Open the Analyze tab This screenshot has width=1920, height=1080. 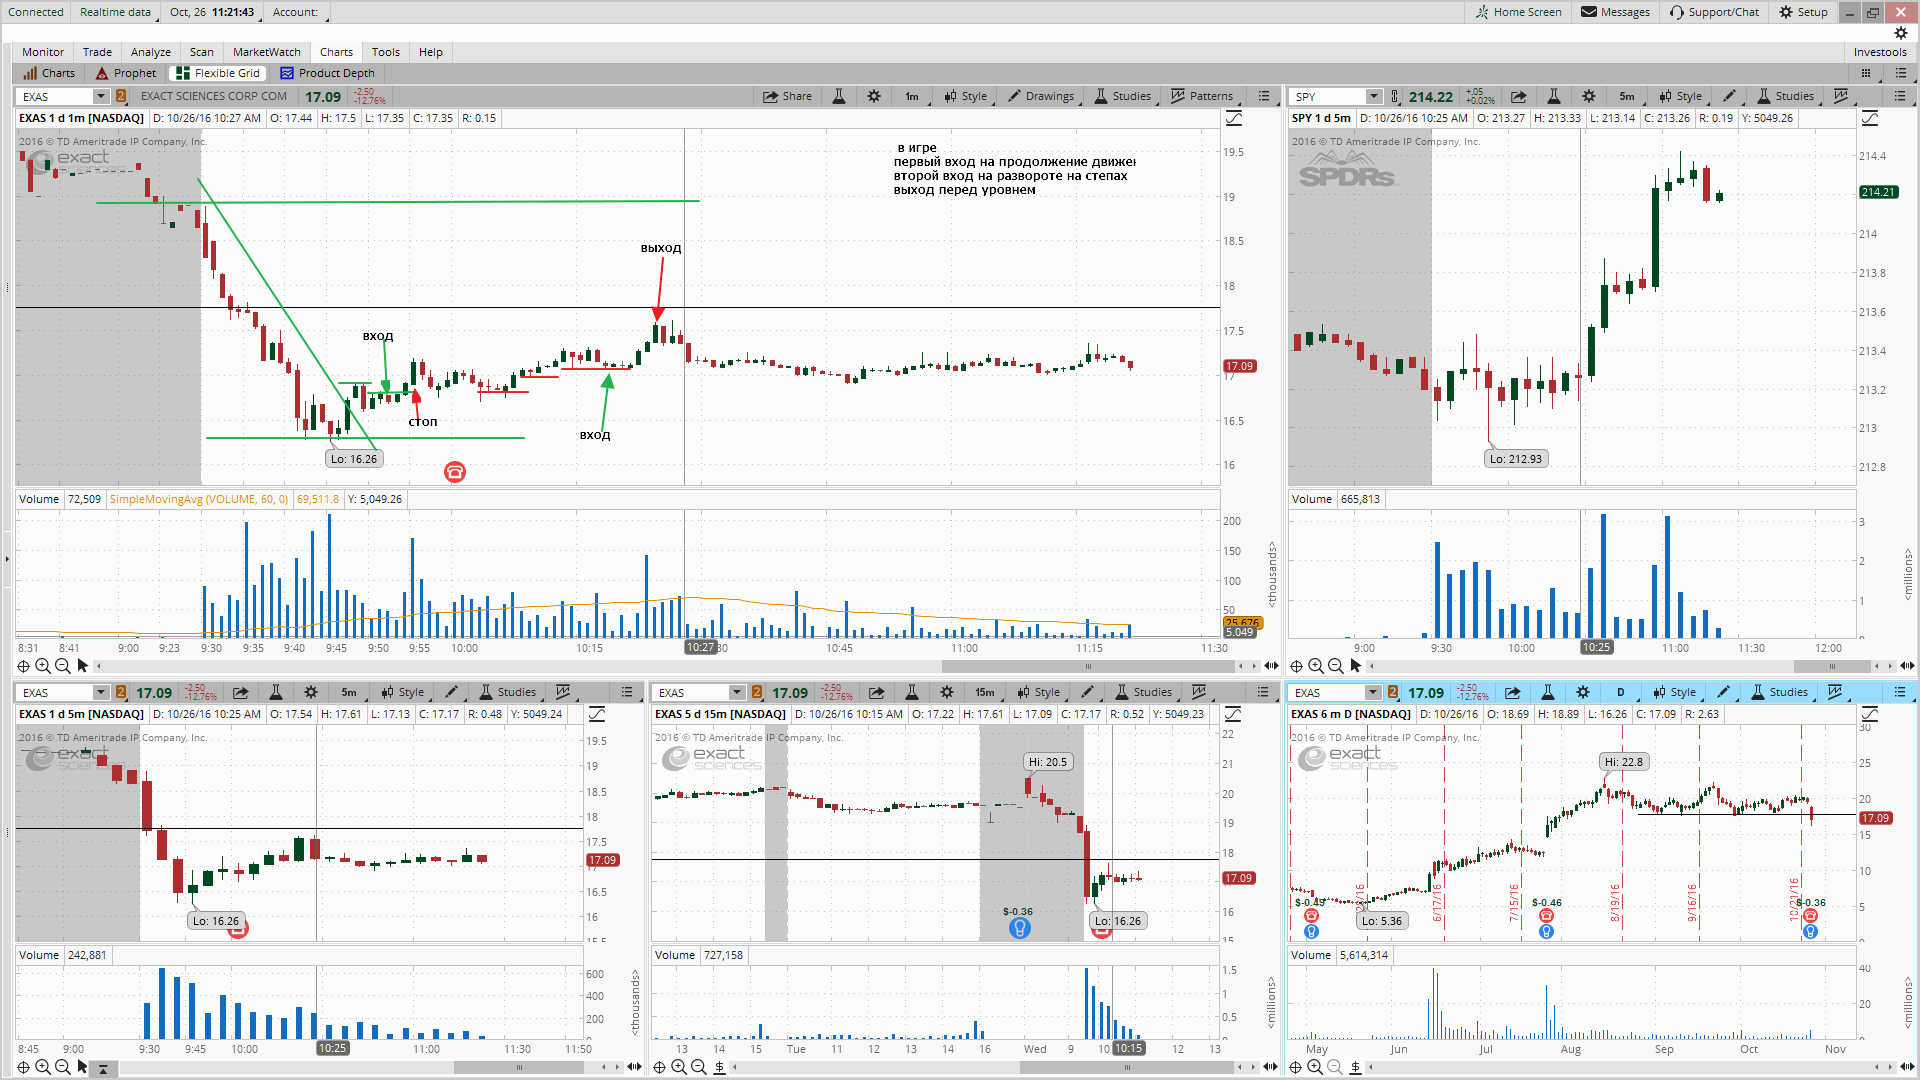click(x=151, y=52)
